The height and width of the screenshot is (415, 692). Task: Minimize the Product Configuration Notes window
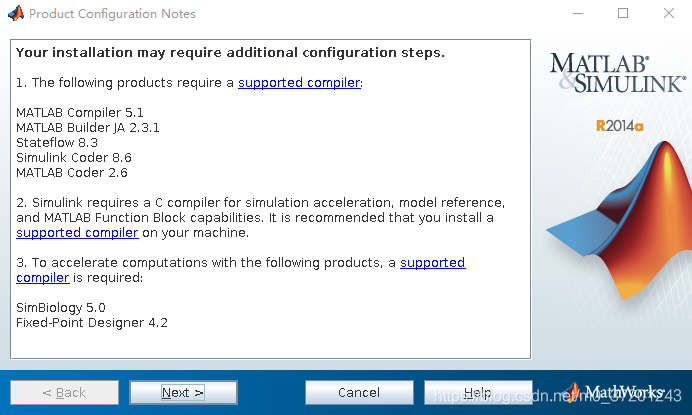(578, 14)
